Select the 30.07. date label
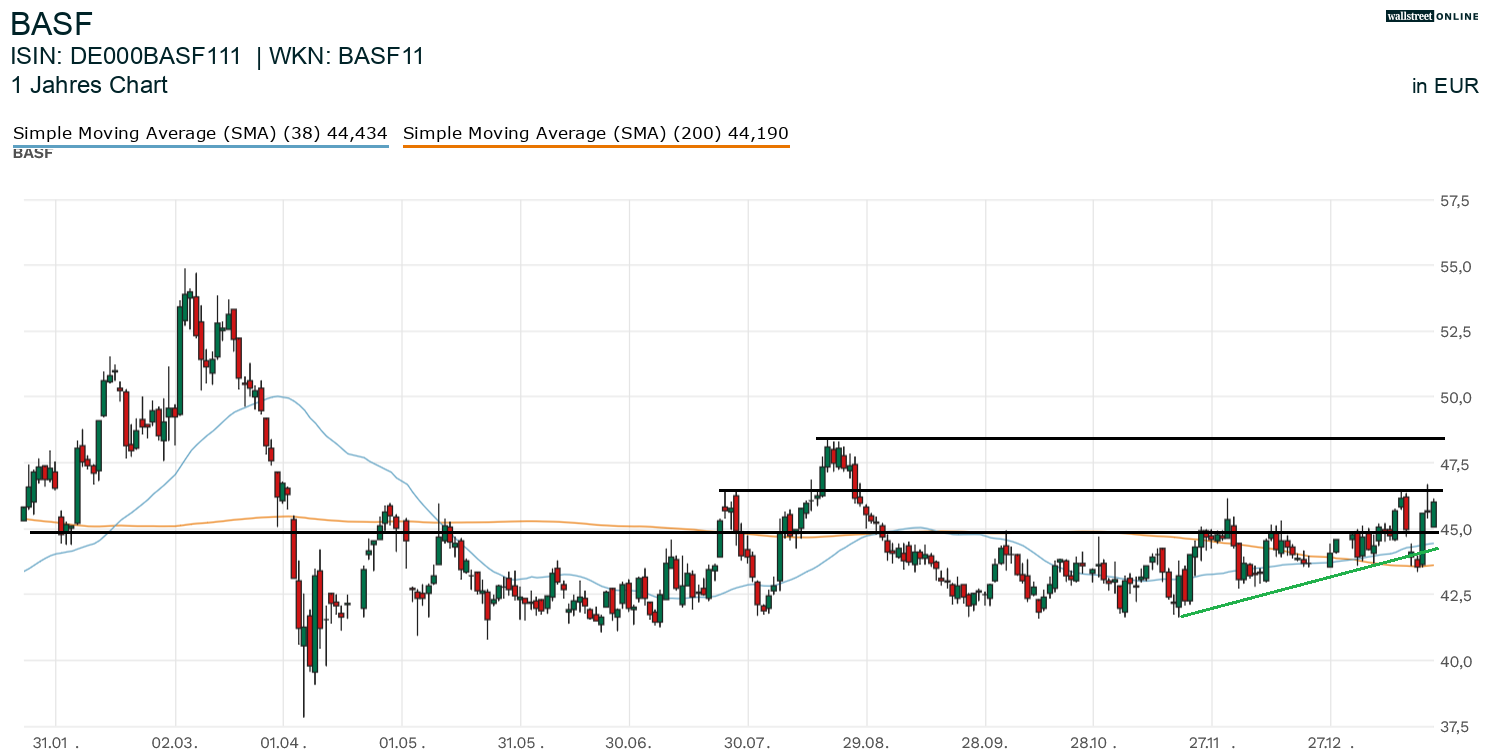The height and width of the screenshot is (751, 1490). point(749,743)
